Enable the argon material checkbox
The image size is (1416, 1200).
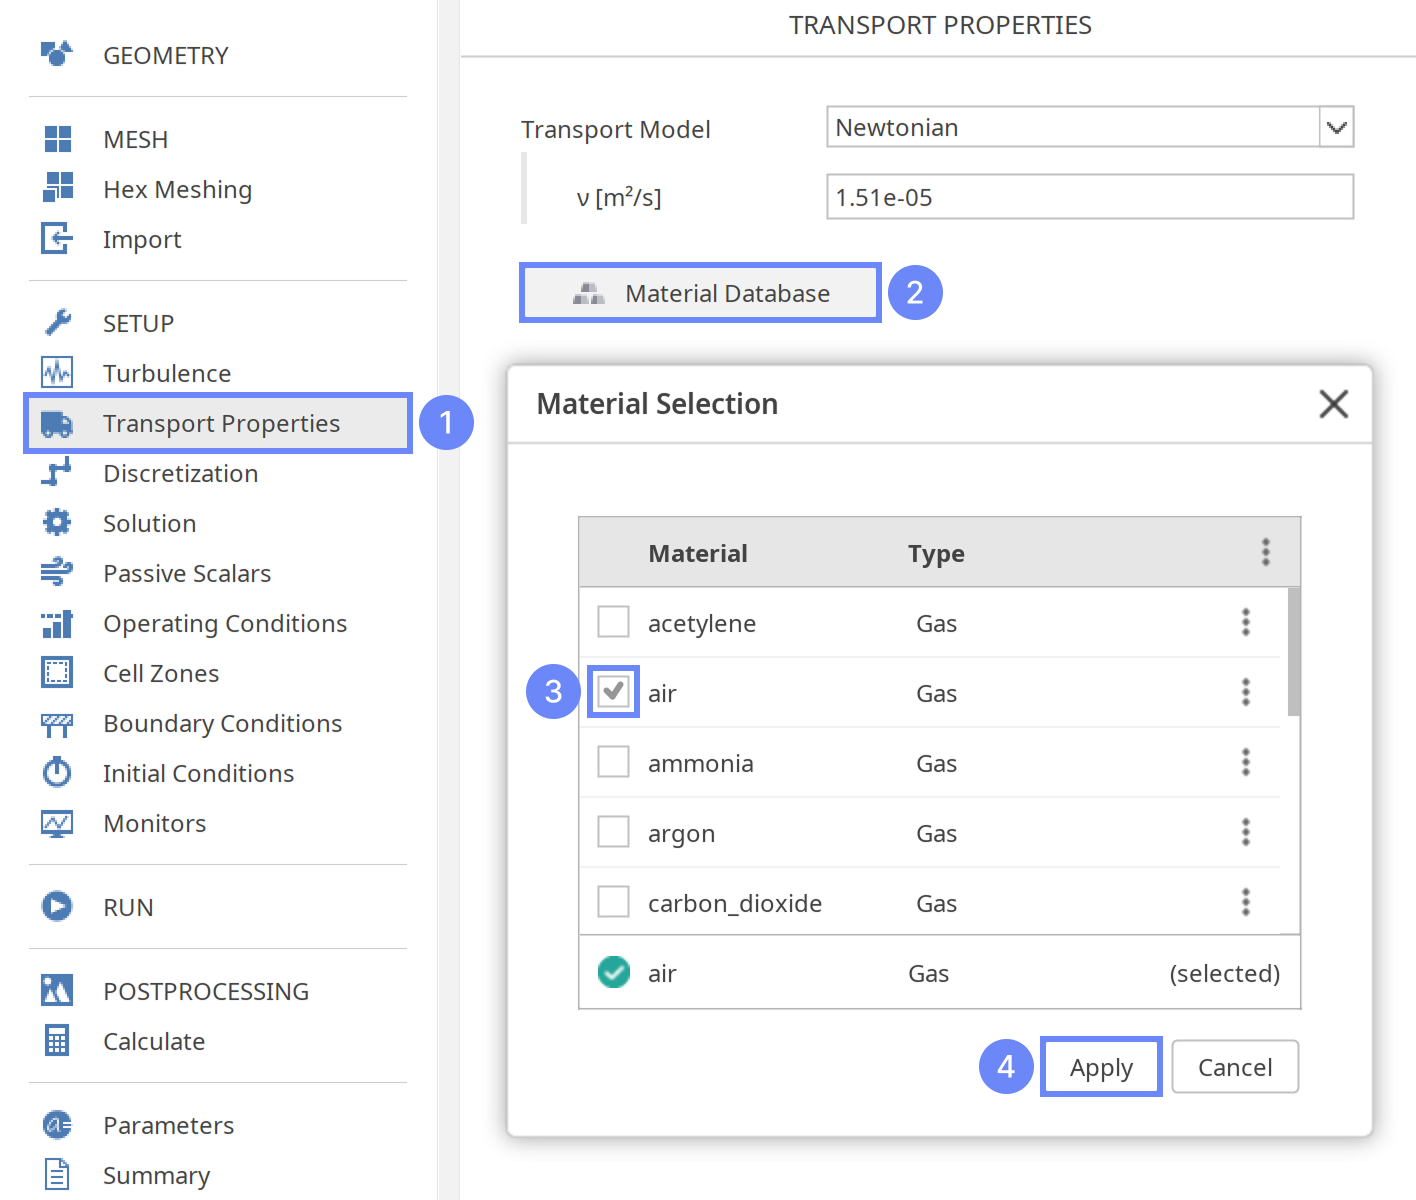click(x=613, y=831)
